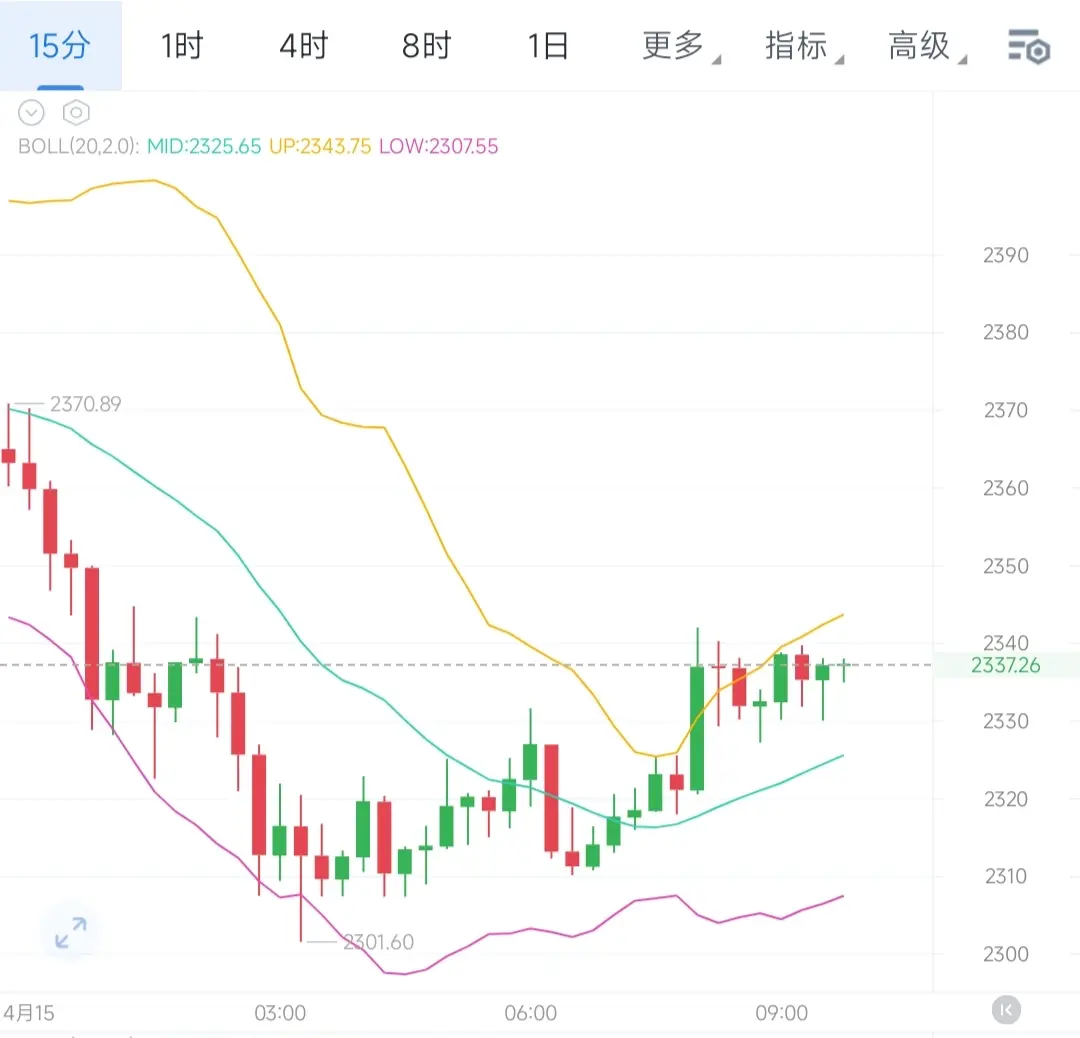This screenshot has width=1080, height=1038.
Task: Switch to the 1时 timeframe
Action: (x=182, y=45)
